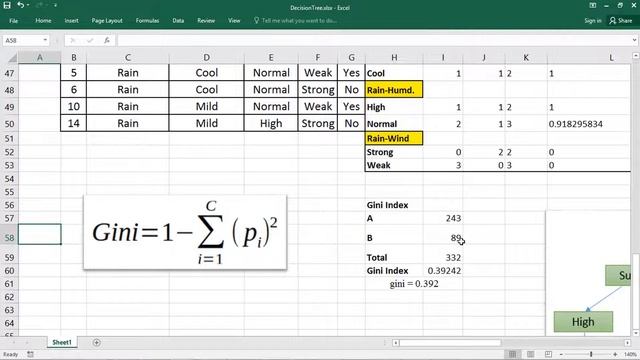Select the yellow Rain-Wind cell
Viewport: 640px width, 360px height.
[x=394, y=138]
